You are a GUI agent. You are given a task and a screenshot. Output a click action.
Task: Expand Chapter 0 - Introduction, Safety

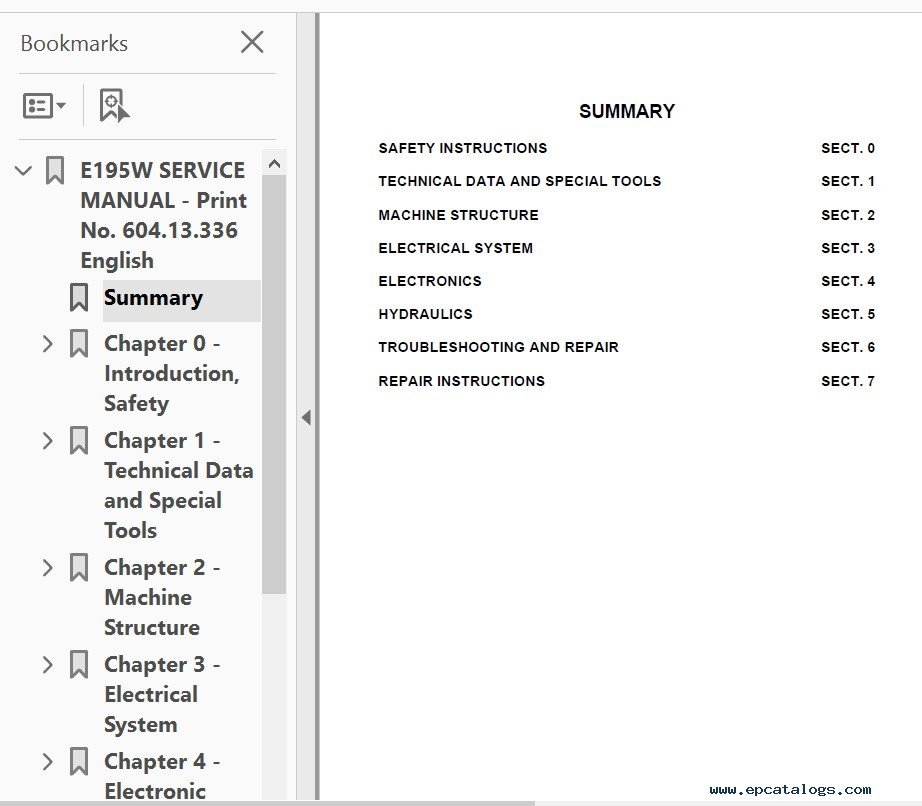click(x=48, y=344)
